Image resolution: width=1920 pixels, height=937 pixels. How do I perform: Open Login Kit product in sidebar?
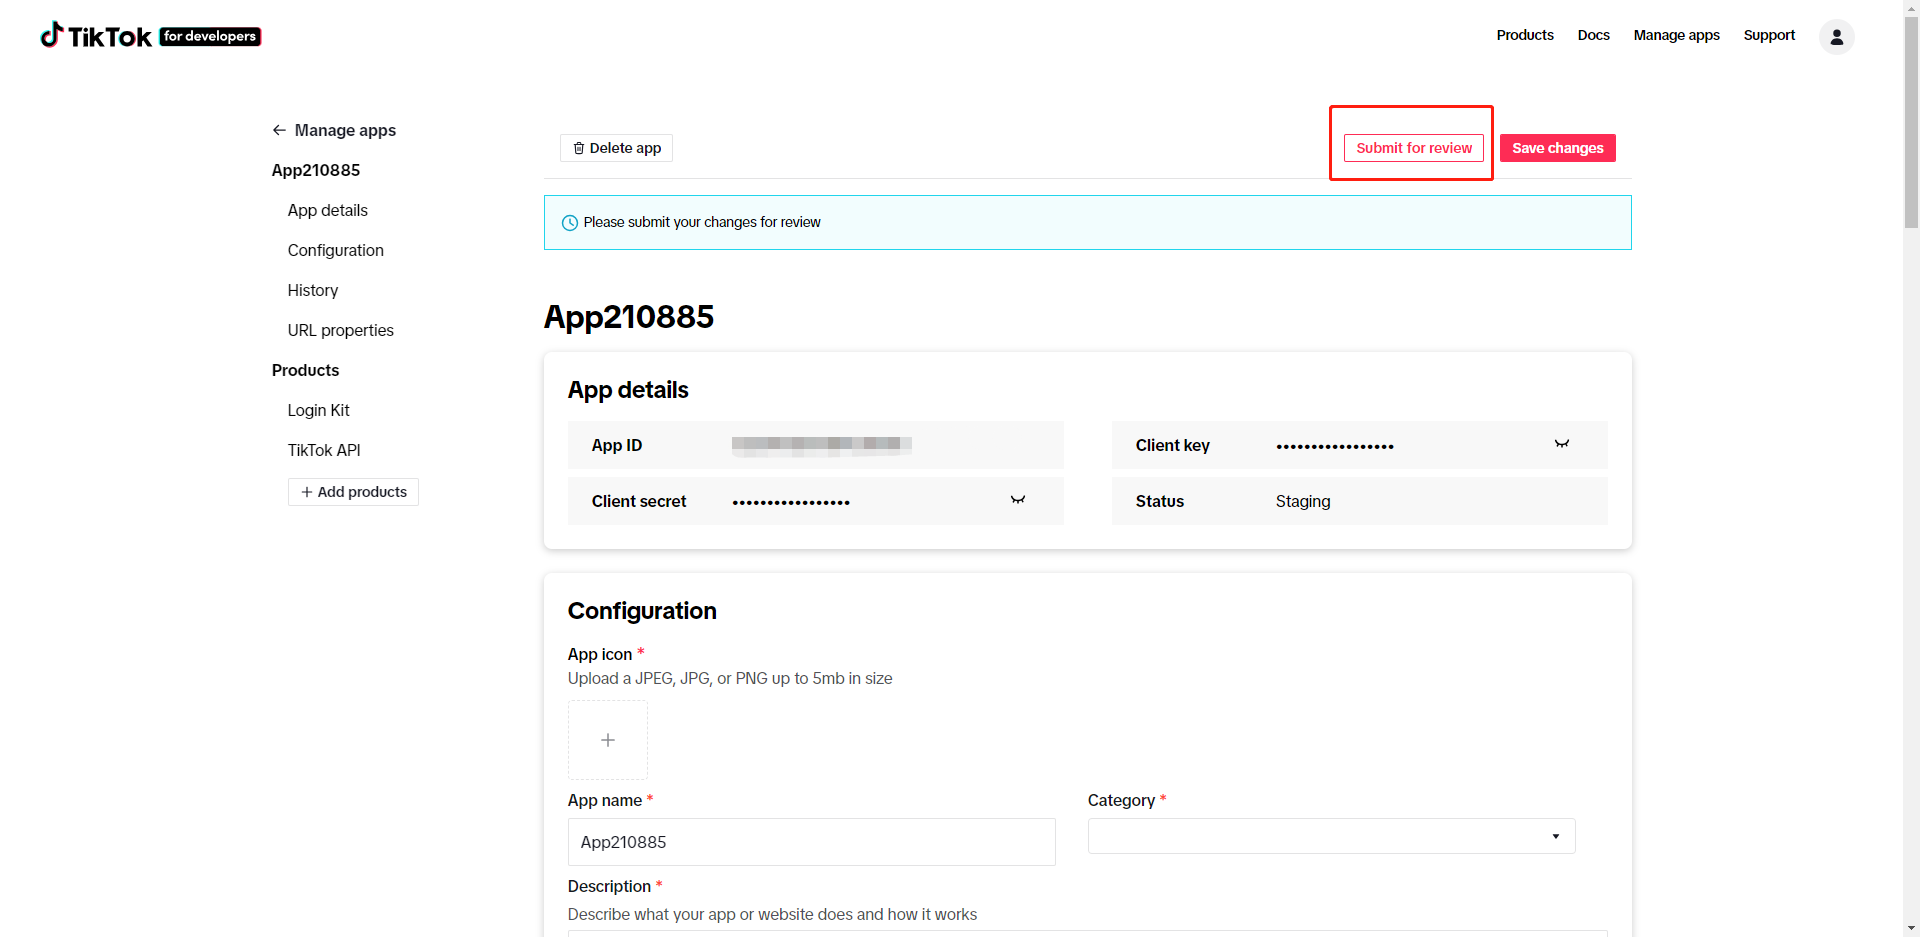click(x=319, y=410)
